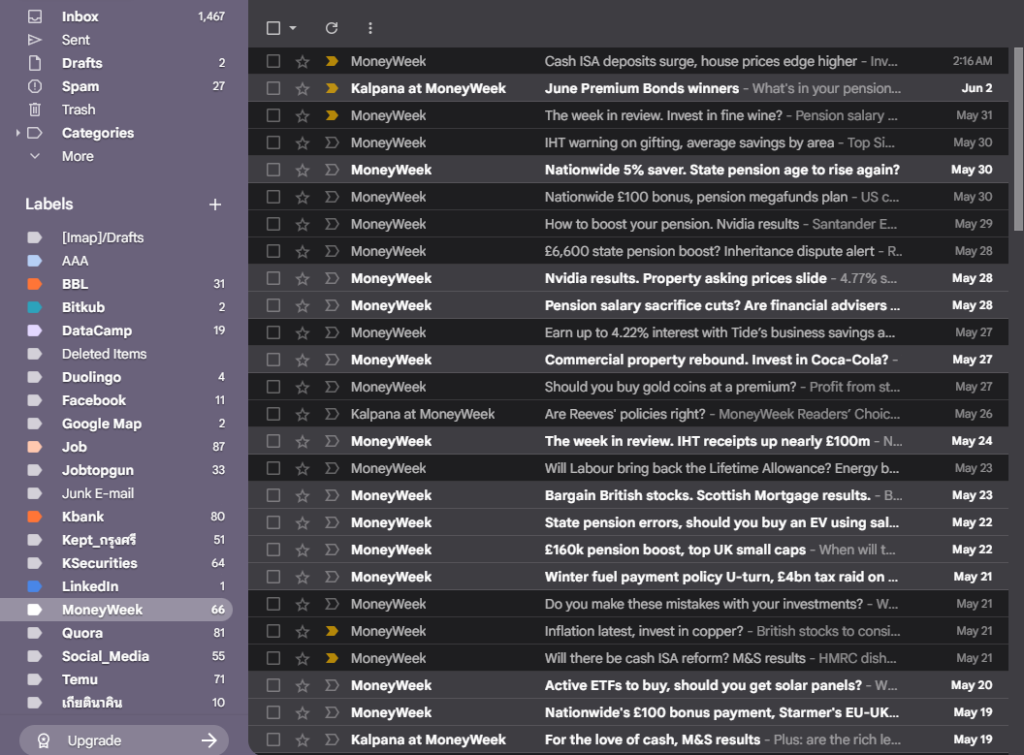Open the Jobtopgun label
Viewport: 1024px width, 755px height.
pyautogui.click(x=116, y=470)
